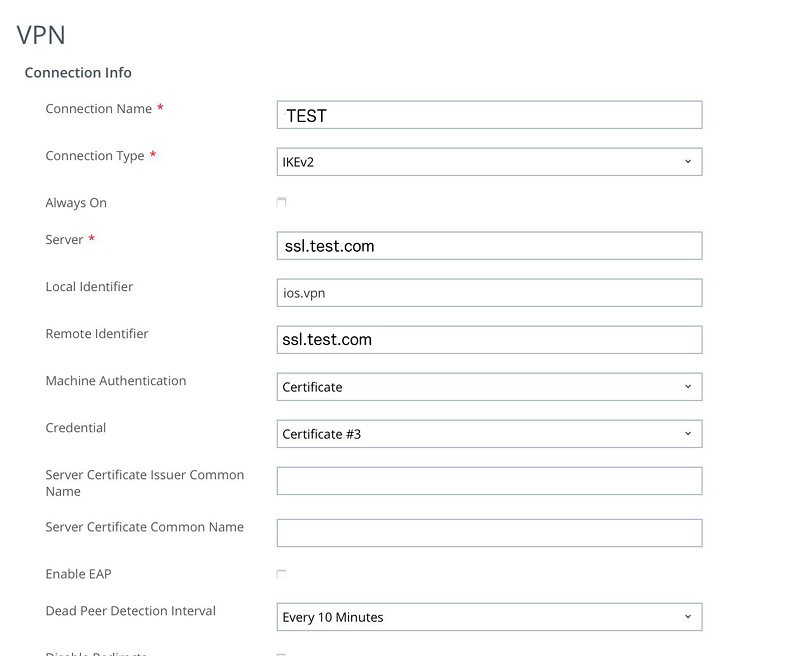Click the Server Certificate Issuer Common Name field
Image resolution: width=800 pixels, height=656 pixels.
(489, 481)
